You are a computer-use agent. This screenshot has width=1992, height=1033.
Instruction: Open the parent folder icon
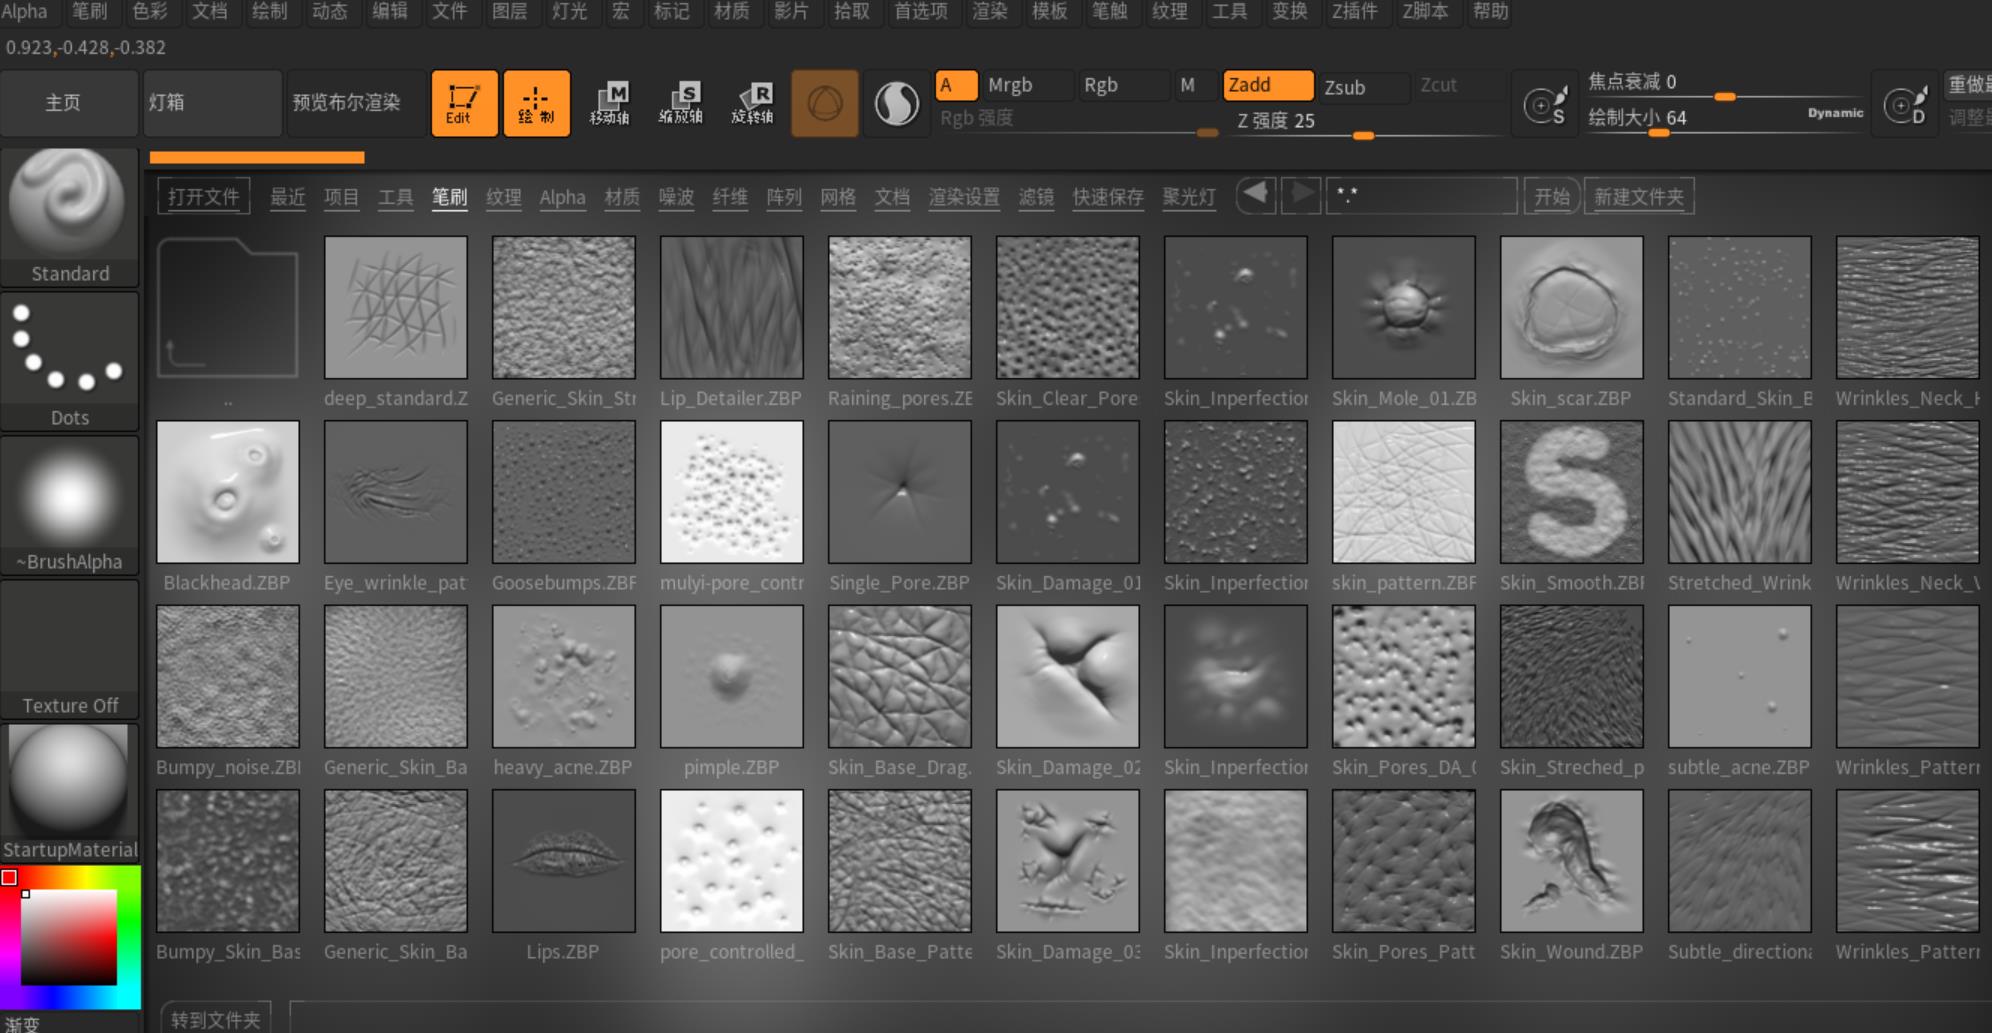(228, 308)
